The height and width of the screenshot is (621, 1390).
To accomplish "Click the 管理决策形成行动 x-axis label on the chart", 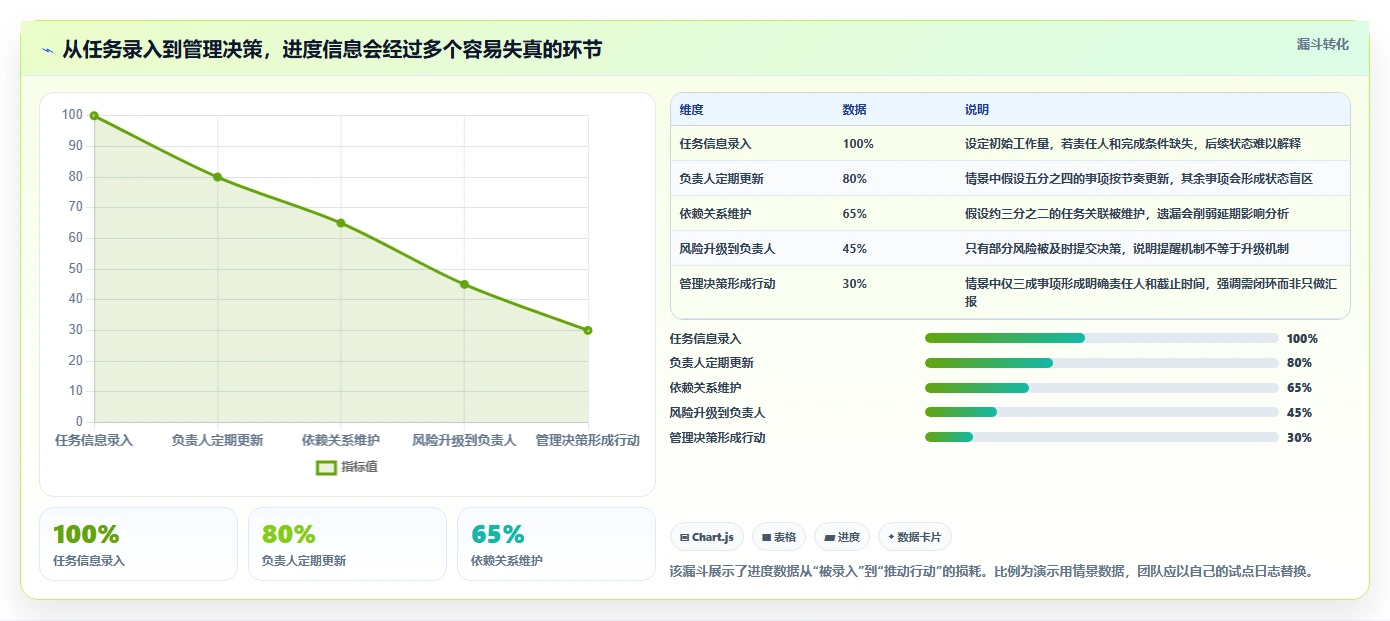I will (587, 440).
